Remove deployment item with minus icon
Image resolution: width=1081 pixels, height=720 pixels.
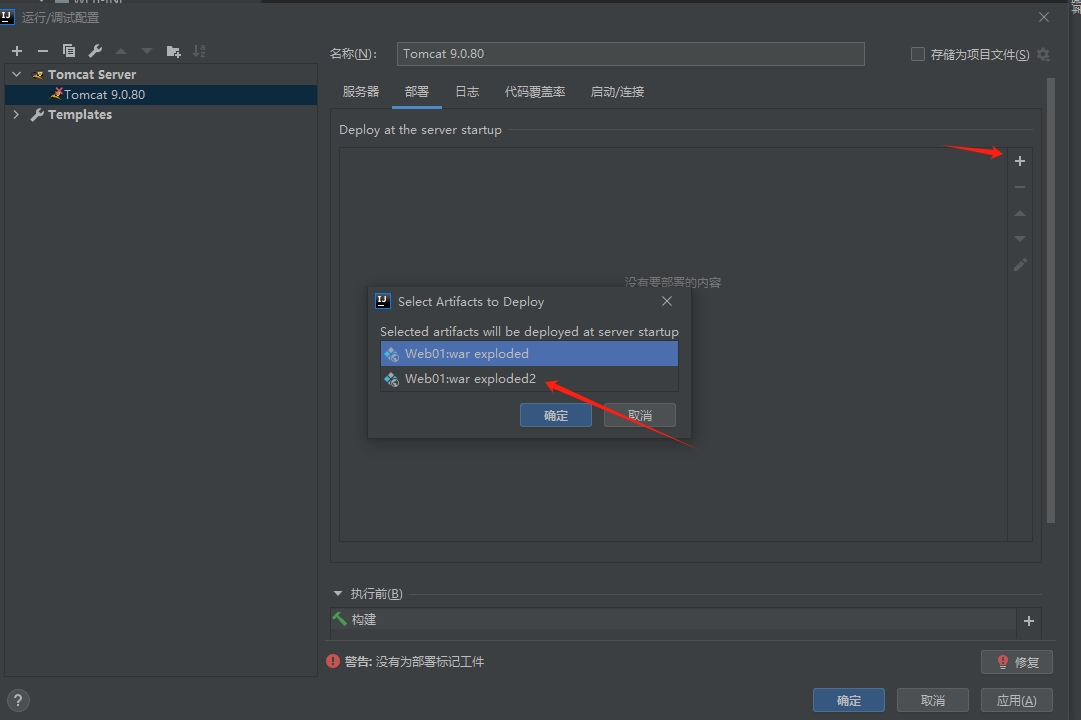tap(1020, 187)
